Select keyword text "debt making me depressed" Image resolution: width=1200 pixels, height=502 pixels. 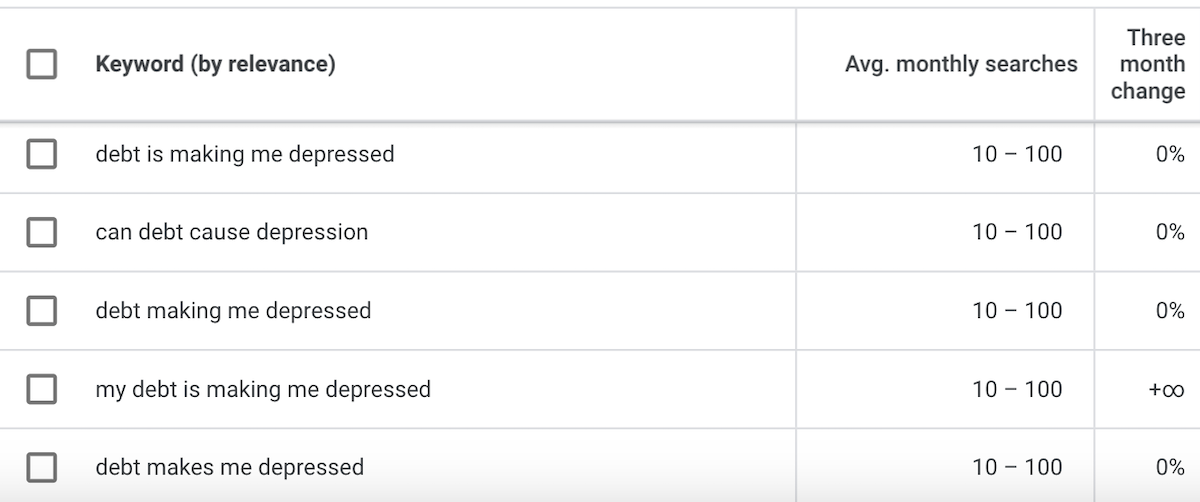coord(233,311)
